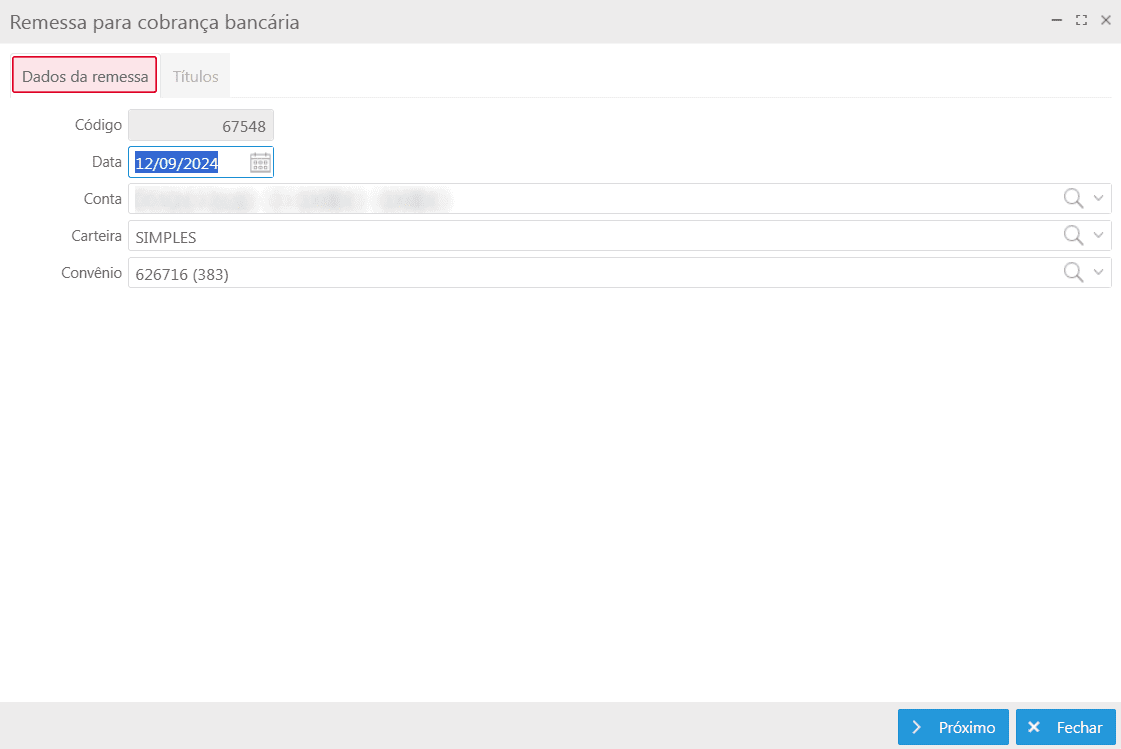Focus the Data input field
Screen dimensions: 1121x749
[190, 163]
